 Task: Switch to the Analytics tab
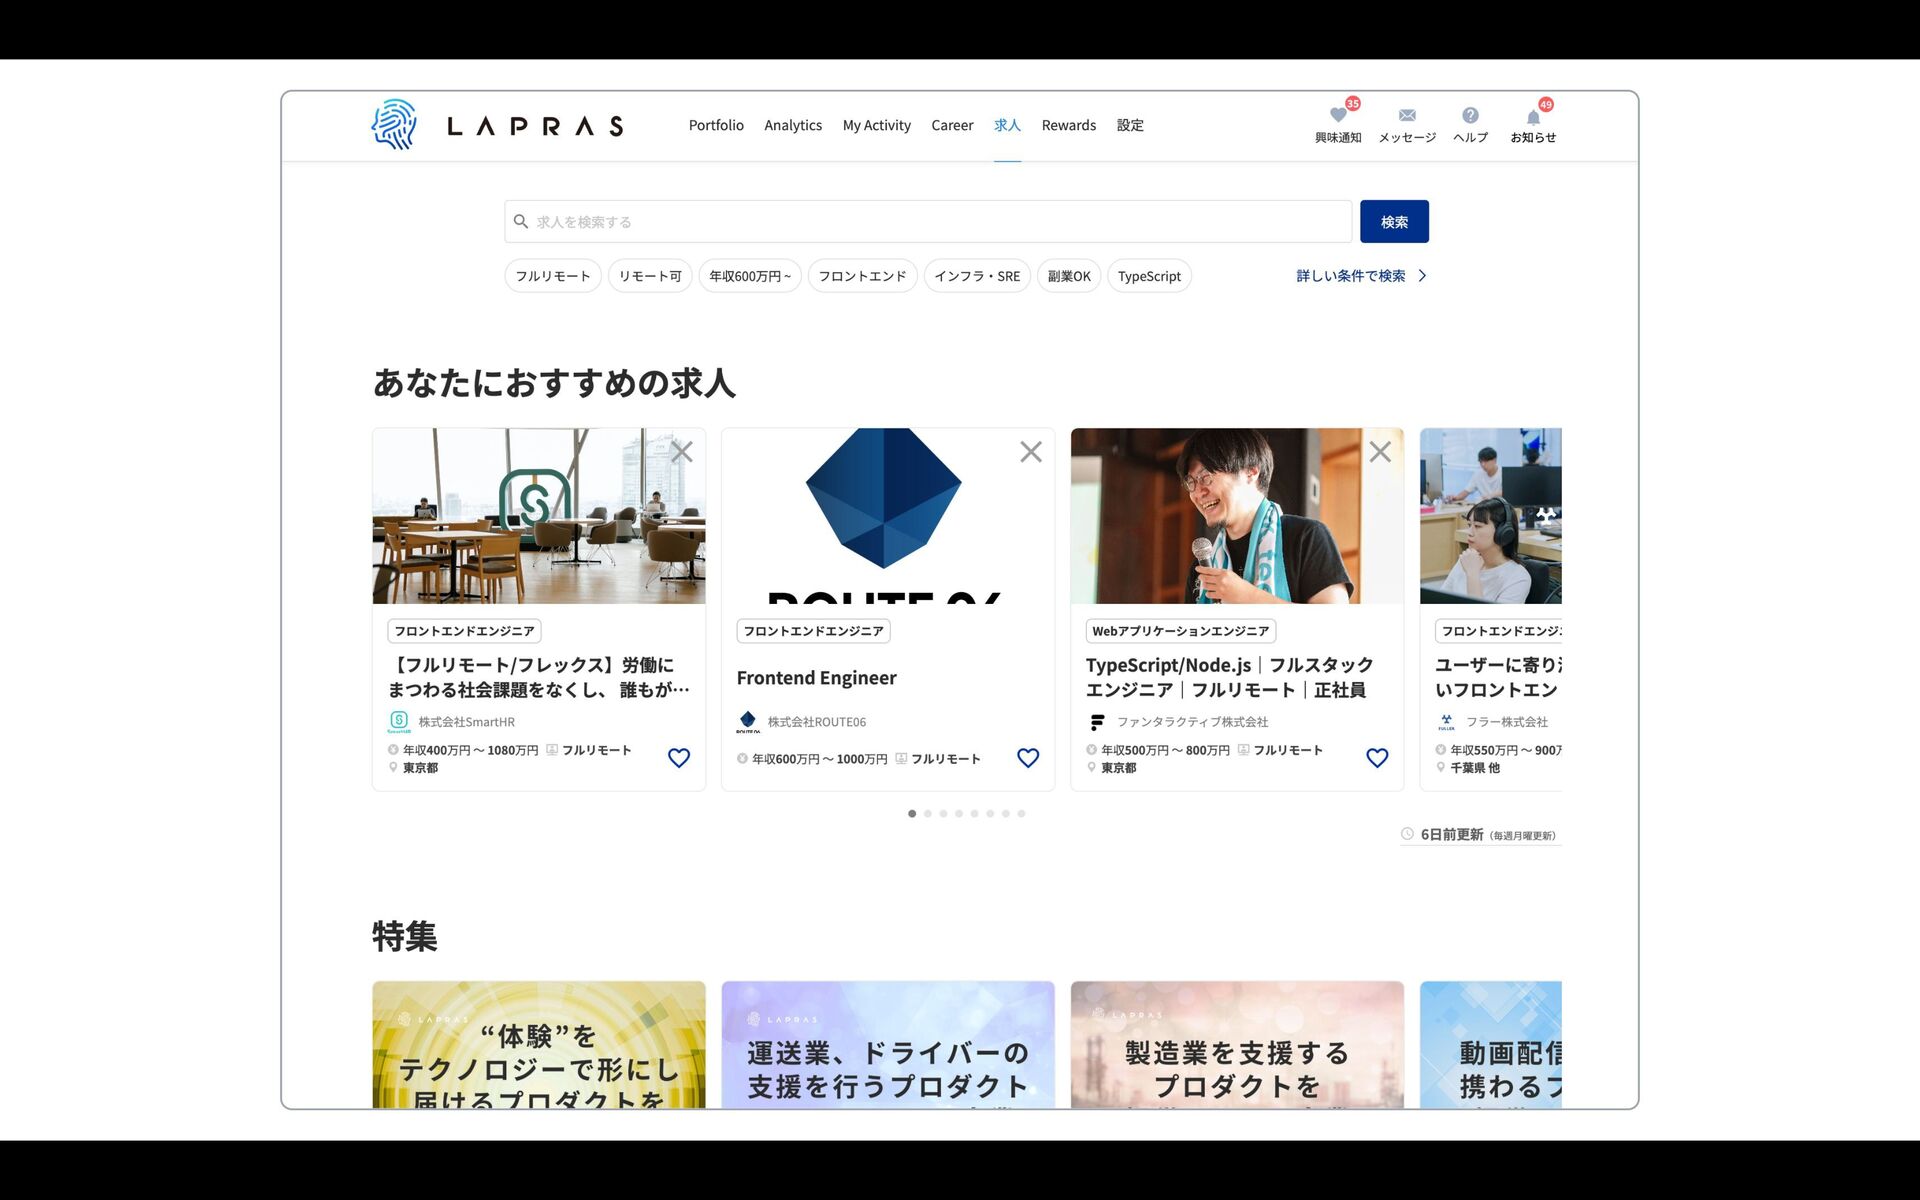793,126
